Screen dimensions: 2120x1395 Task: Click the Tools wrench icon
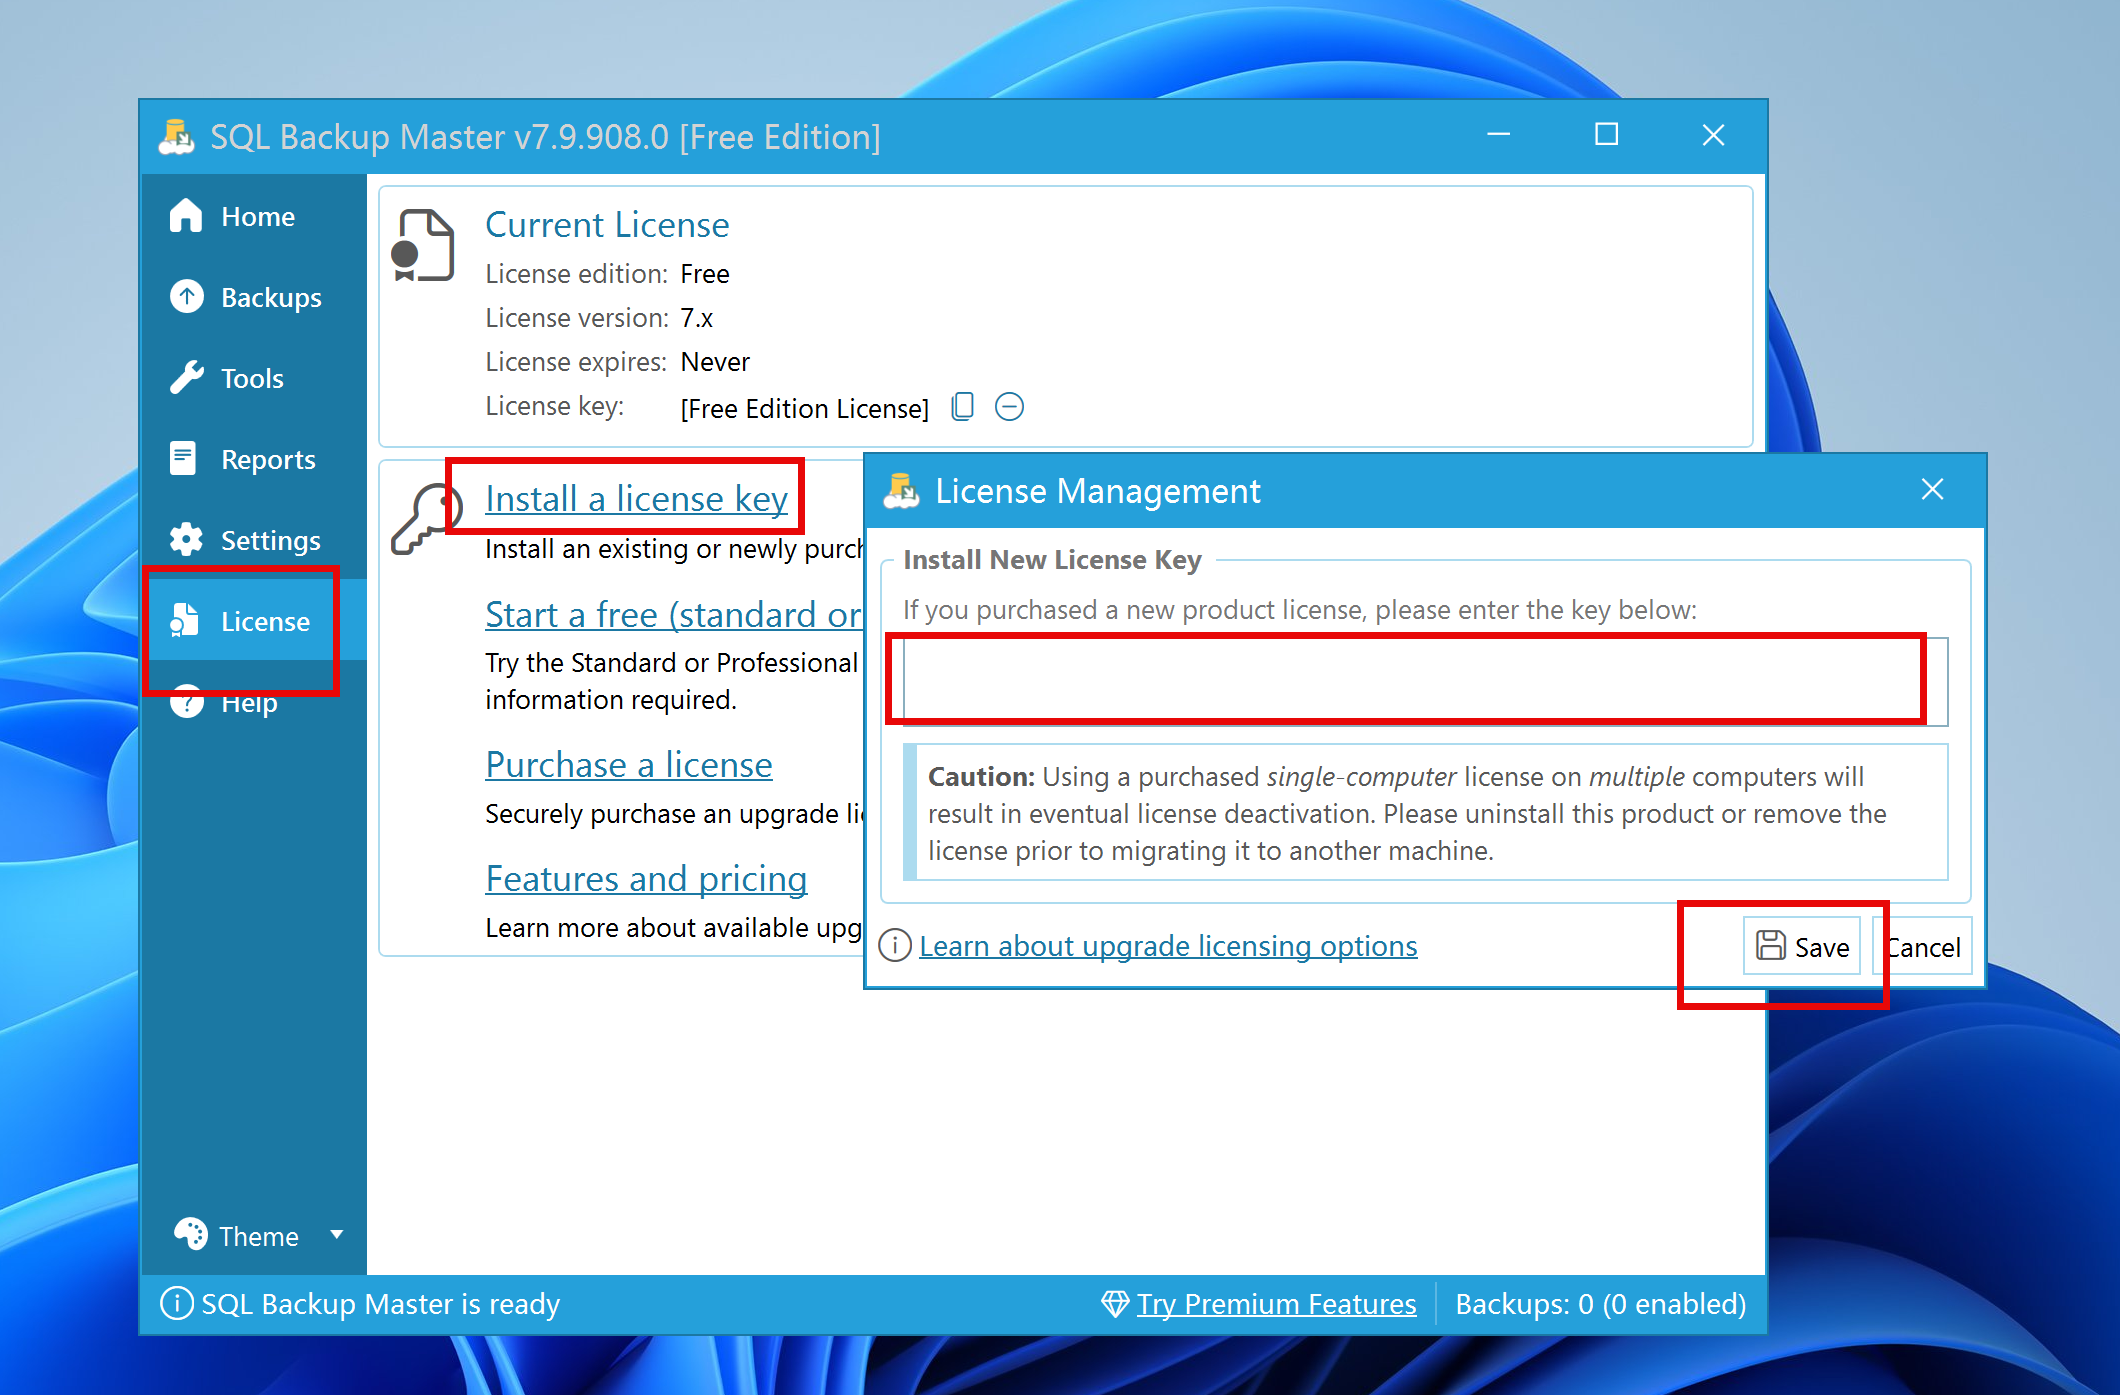186,378
